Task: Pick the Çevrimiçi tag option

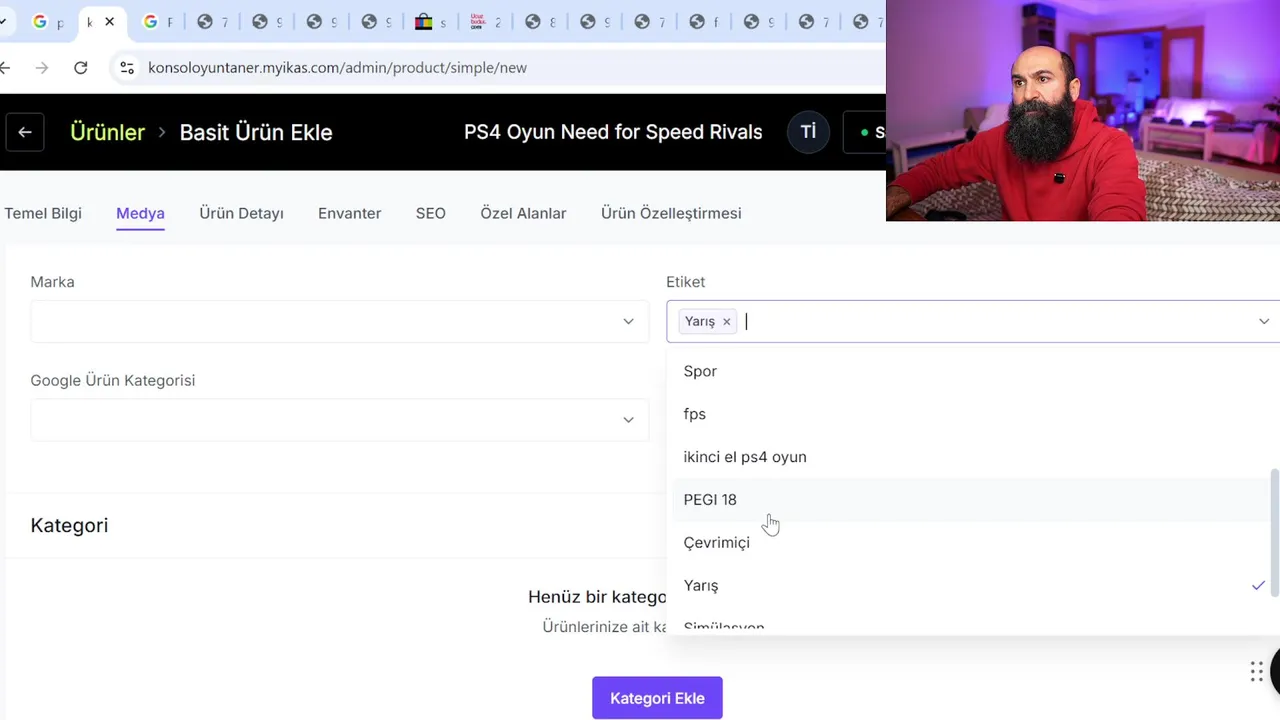Action: click(x=973, y=543)
